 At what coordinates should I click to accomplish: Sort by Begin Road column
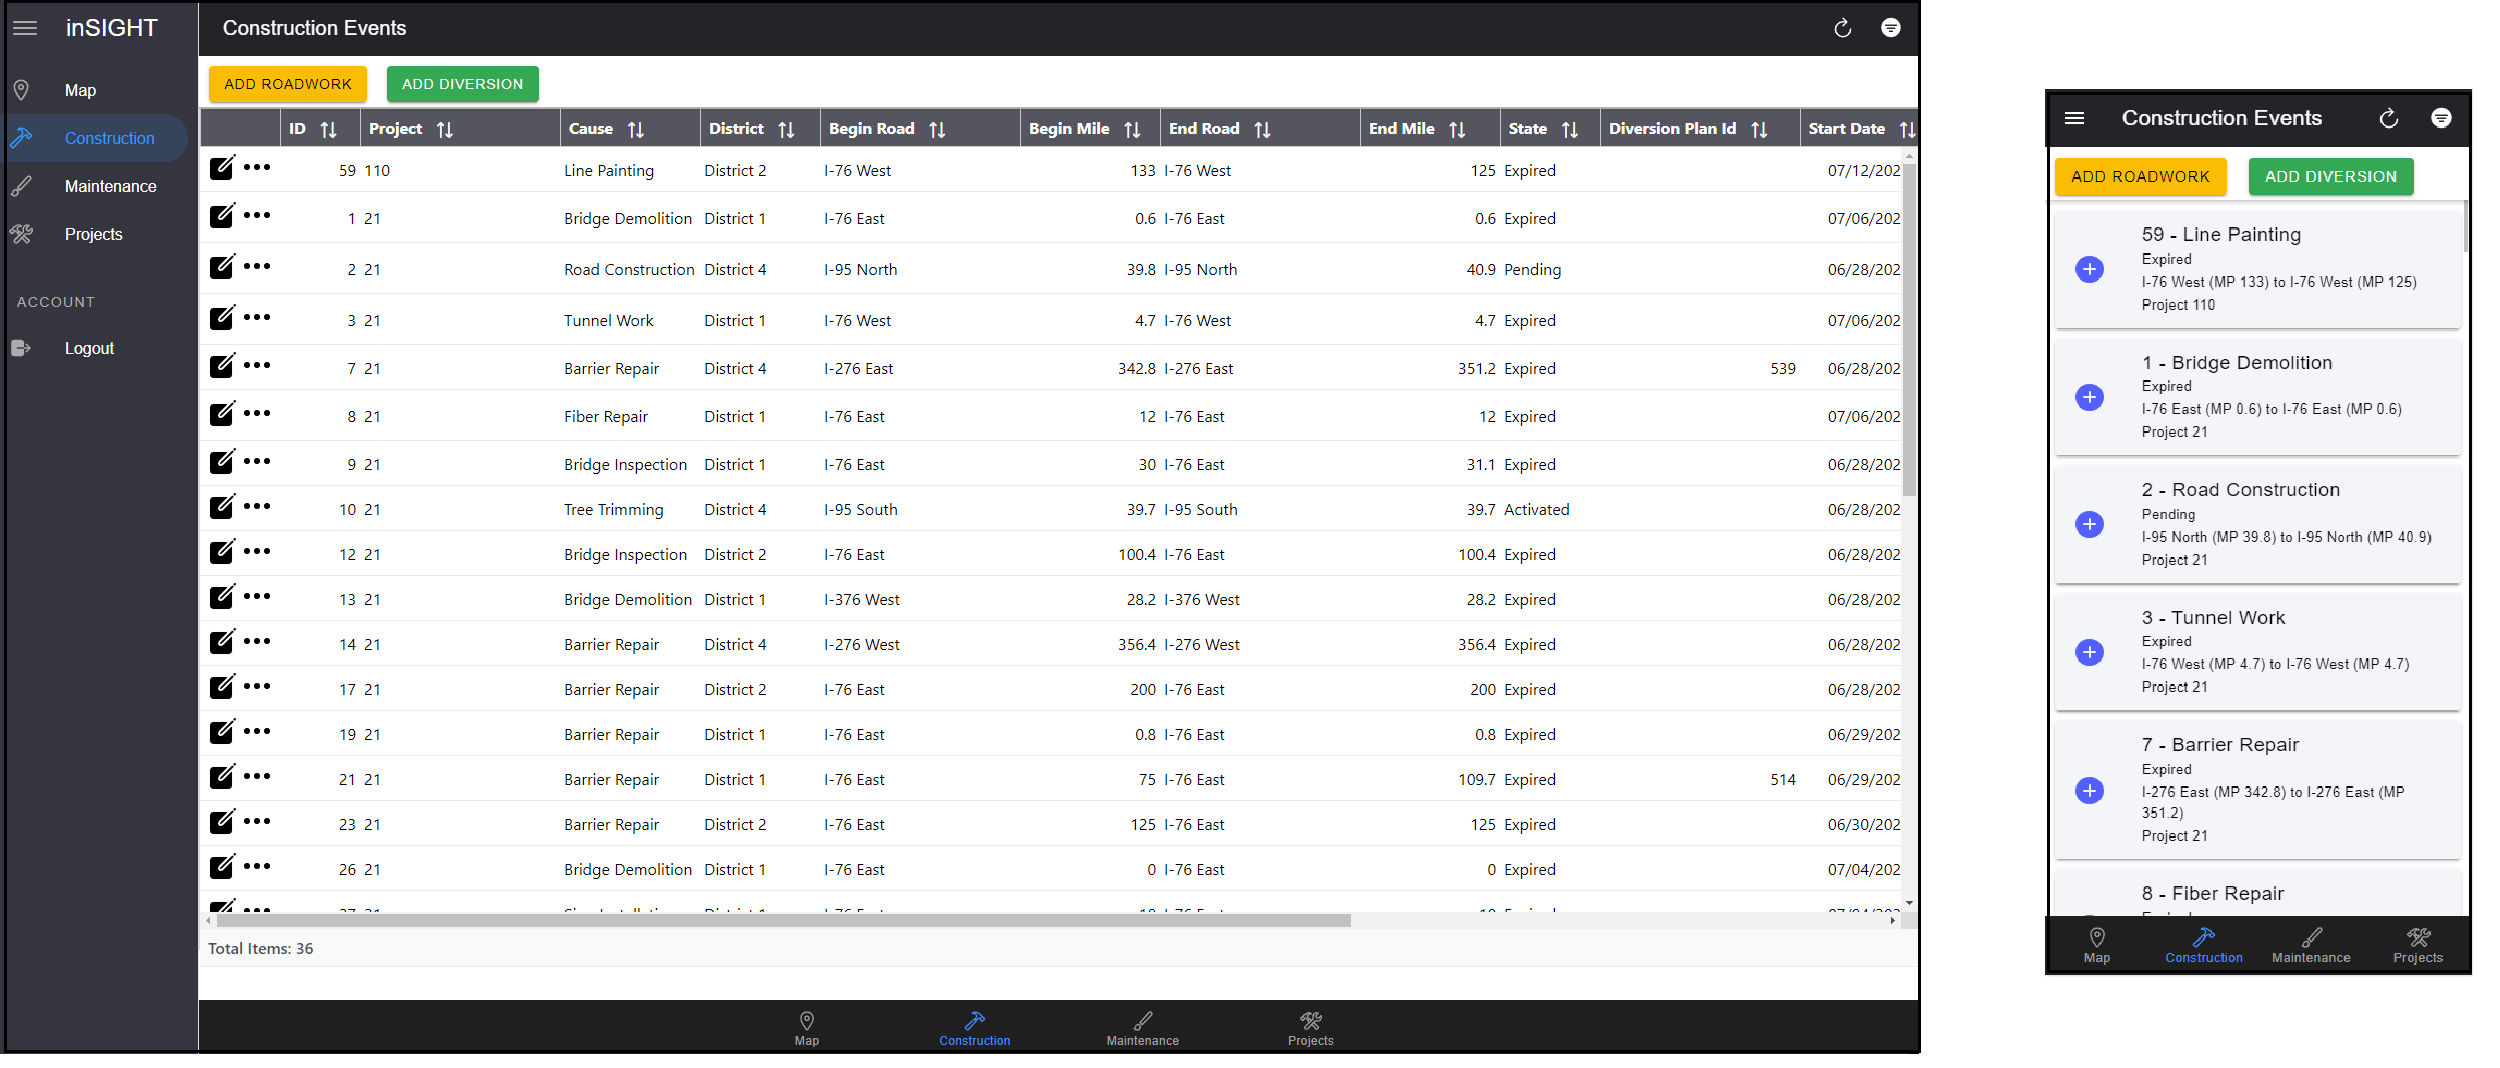[937, 129]
